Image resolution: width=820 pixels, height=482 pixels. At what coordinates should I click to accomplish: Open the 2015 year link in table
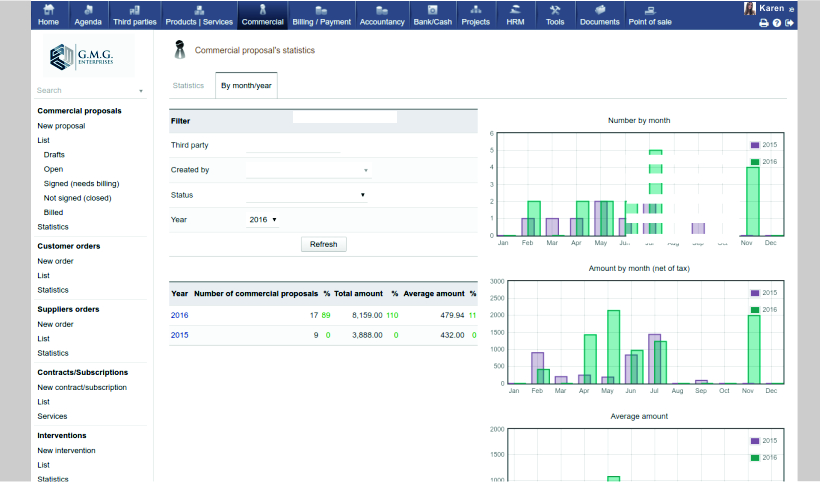coord(179,335)
